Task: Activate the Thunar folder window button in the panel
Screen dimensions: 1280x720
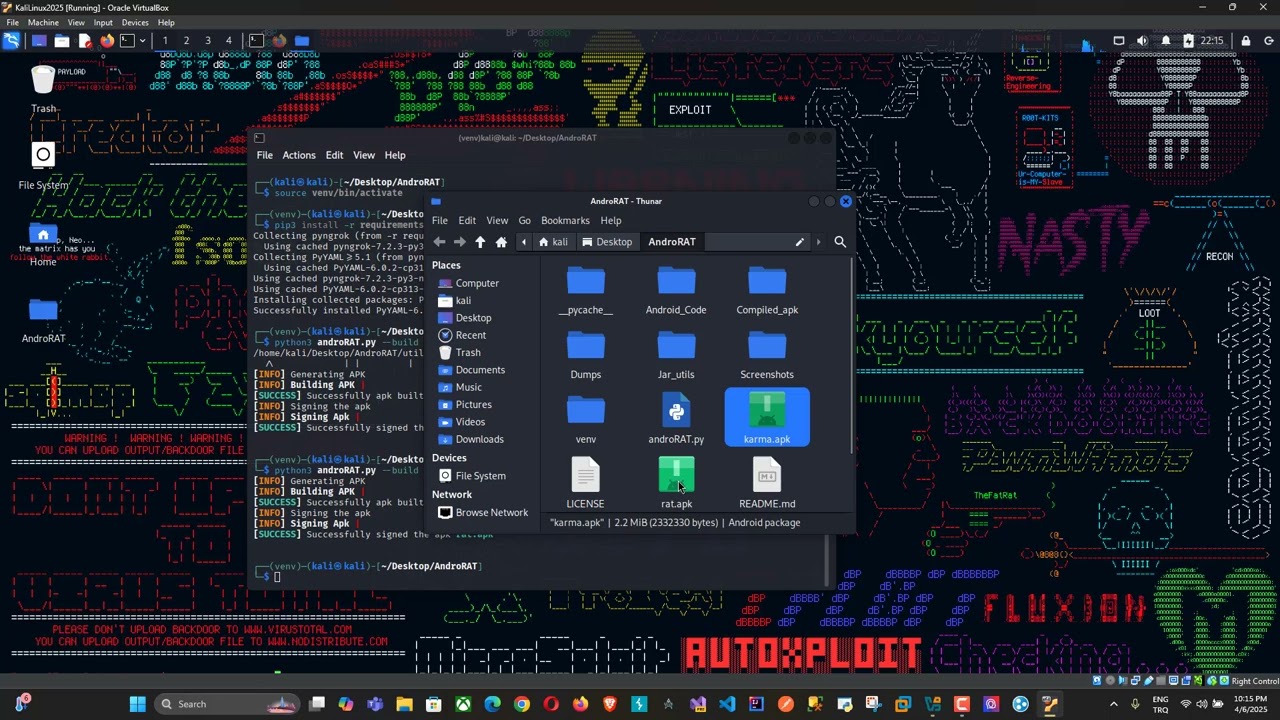Action: point(301,41)
